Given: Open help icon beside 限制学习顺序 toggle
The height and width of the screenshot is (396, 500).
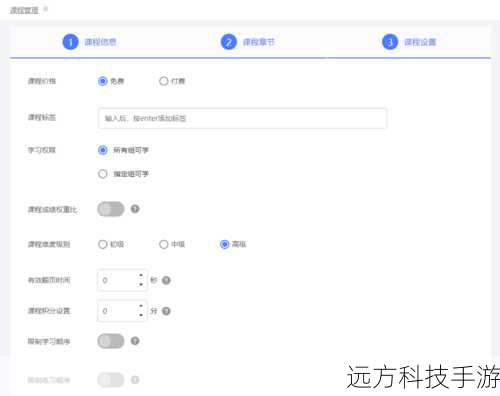Looking at the screenshot, I should [135, 341].
